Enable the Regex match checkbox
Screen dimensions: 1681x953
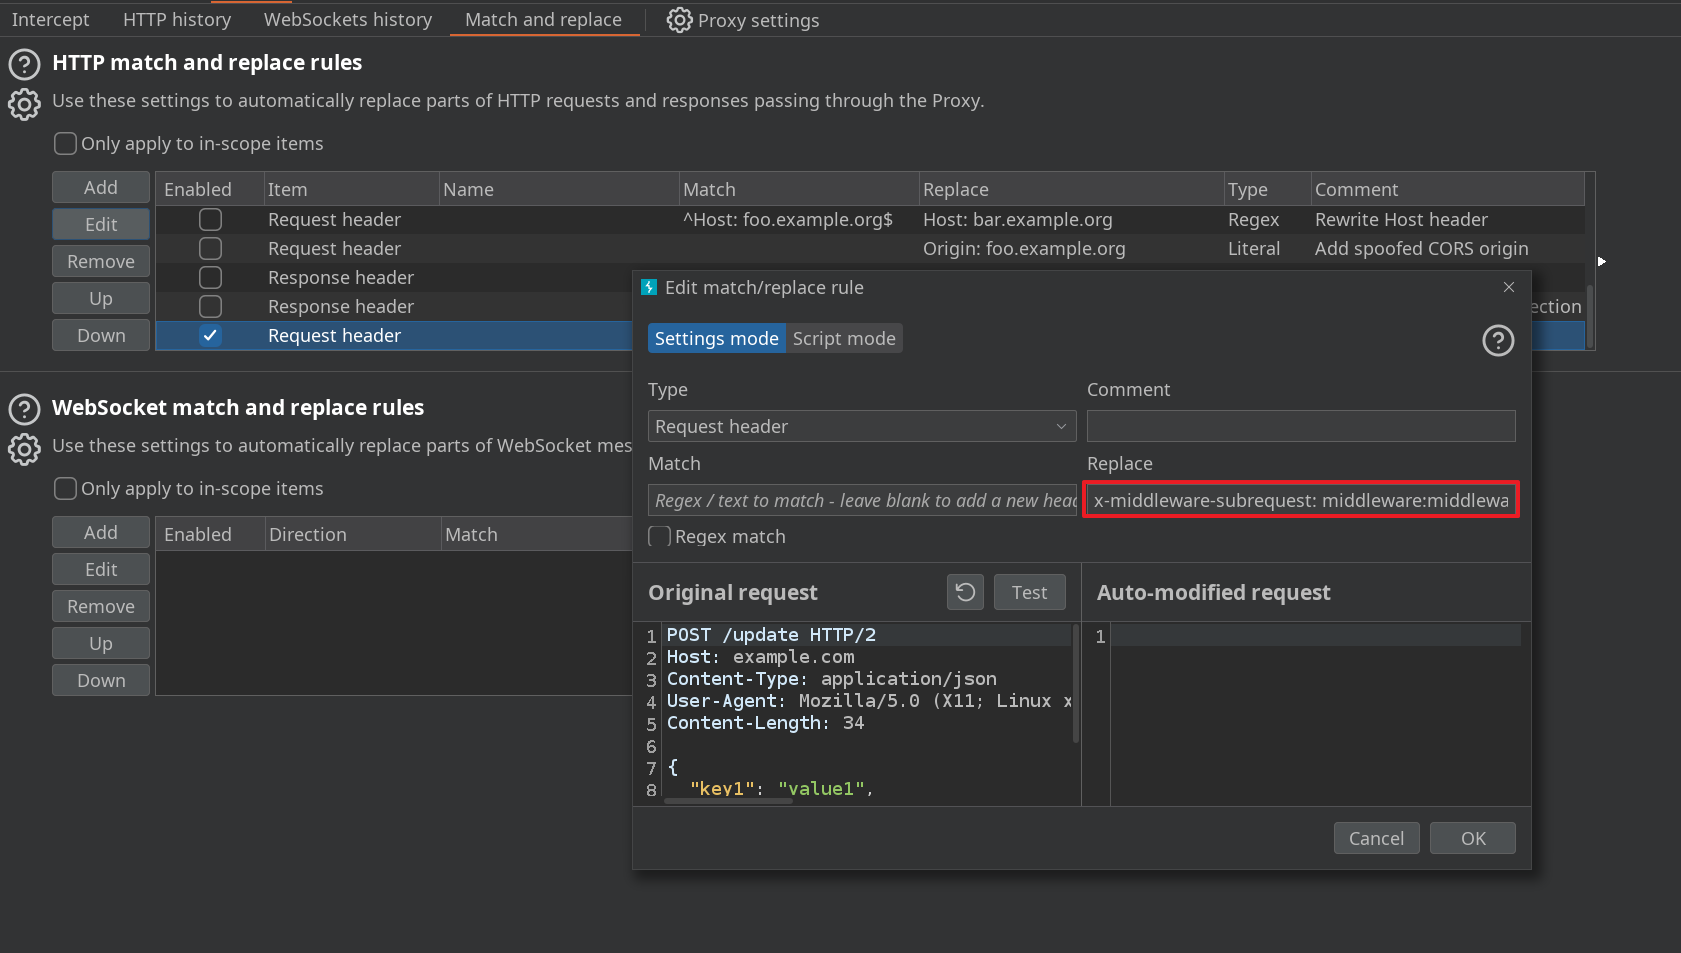[660, 537]
